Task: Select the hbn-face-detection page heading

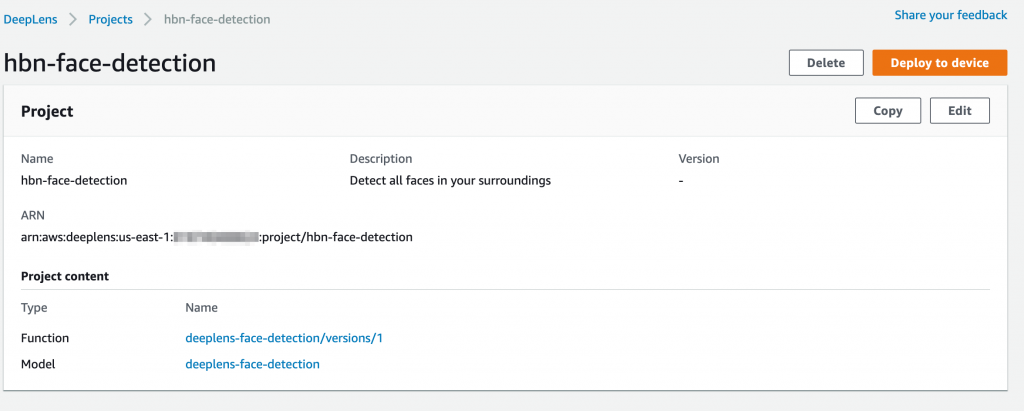Action: point(110,63)
